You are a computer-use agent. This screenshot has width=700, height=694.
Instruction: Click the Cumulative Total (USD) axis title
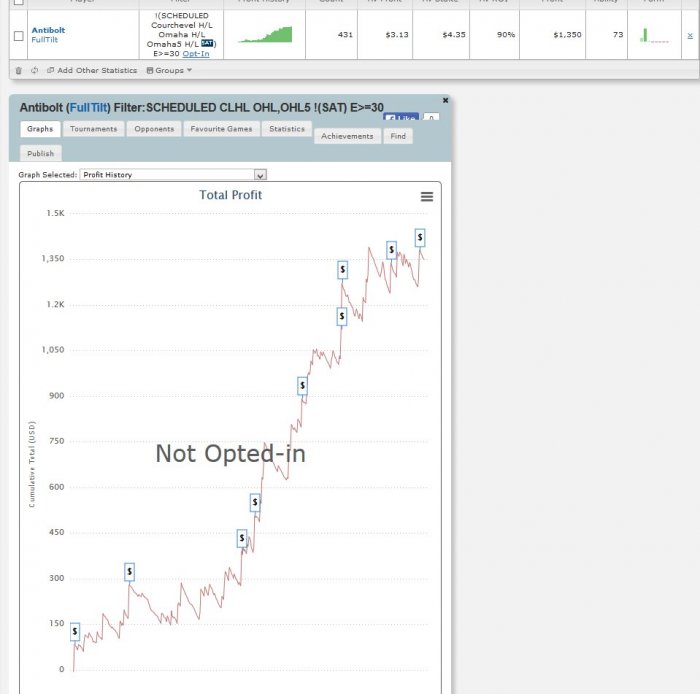pos(32,464)
